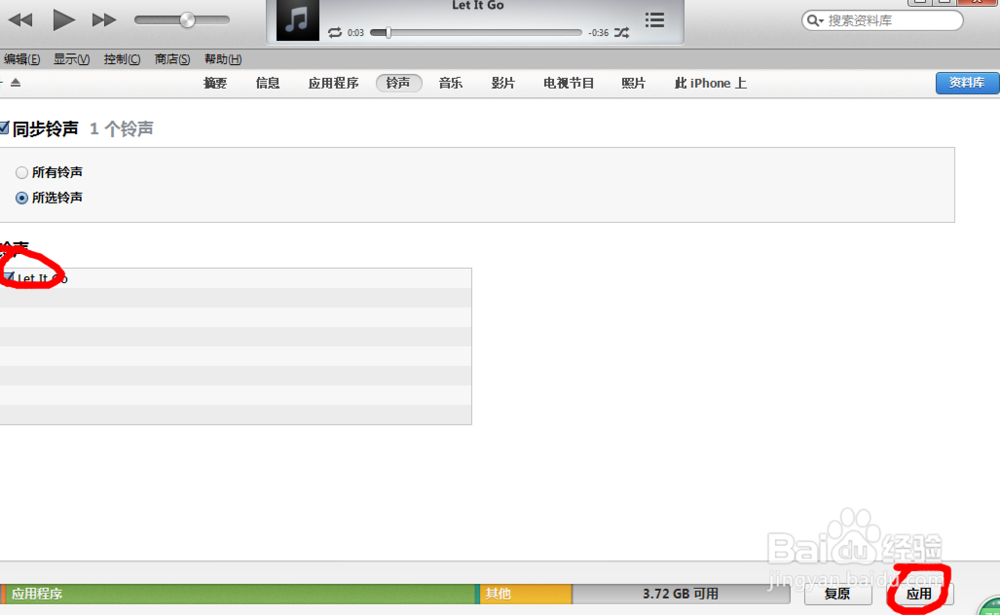Click the green 应用程序 storage segment
This screenshot has height=615, width=1000.
click(x=240, y=594)
